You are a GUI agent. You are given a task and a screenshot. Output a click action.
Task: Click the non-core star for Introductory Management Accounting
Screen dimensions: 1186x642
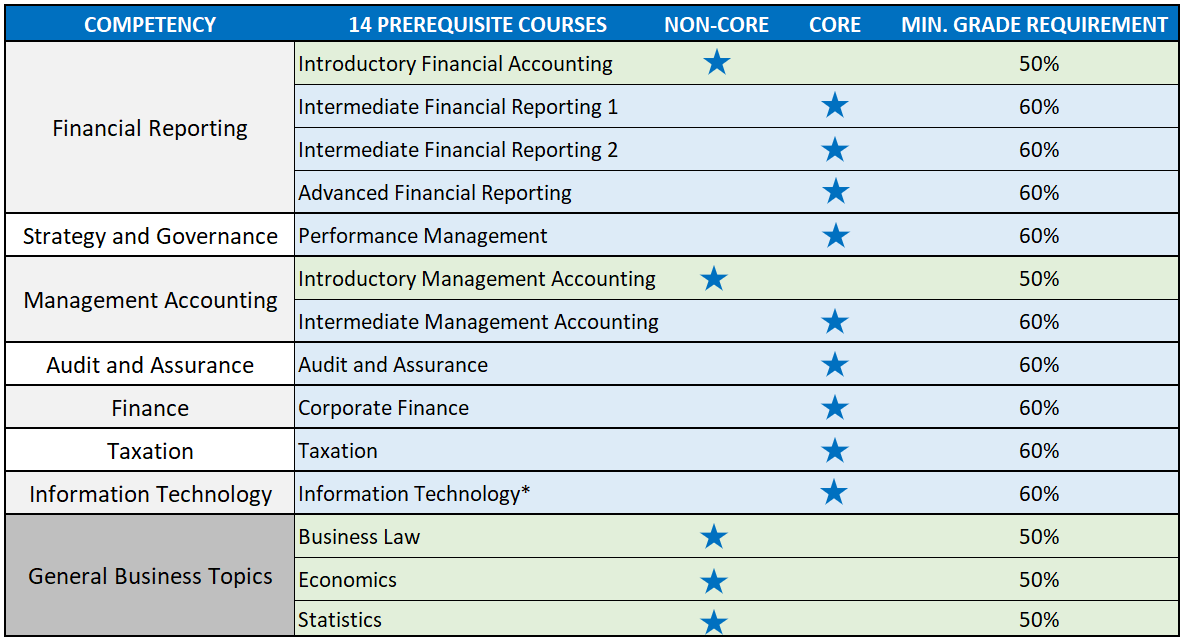[714, 279]
